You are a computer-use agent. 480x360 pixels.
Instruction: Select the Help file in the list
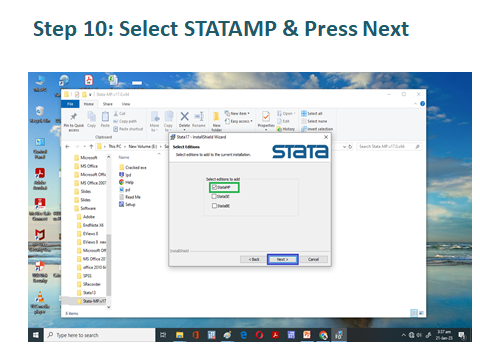[x=126, y=182]
